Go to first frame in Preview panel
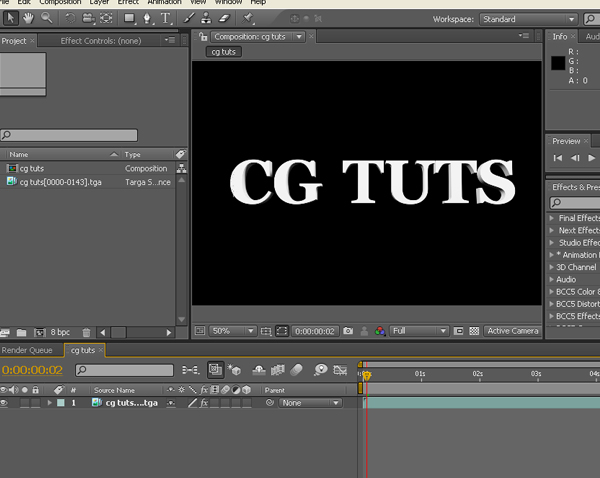 click(558, 158)
